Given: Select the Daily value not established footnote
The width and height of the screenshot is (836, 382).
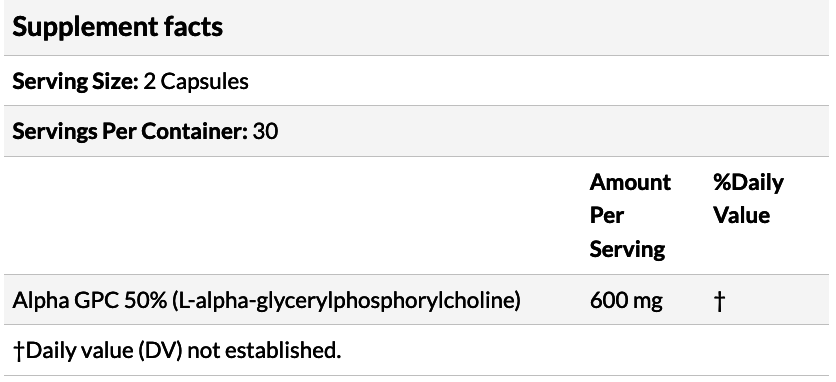Looking at the screenshot, I should click(x=176, y=351).
